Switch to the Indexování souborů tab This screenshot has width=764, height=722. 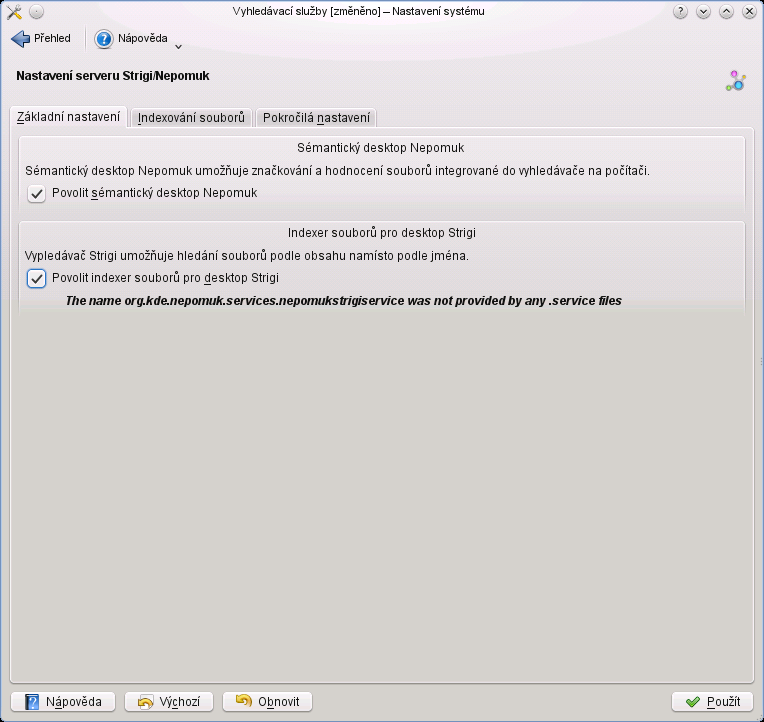(191, 118)
